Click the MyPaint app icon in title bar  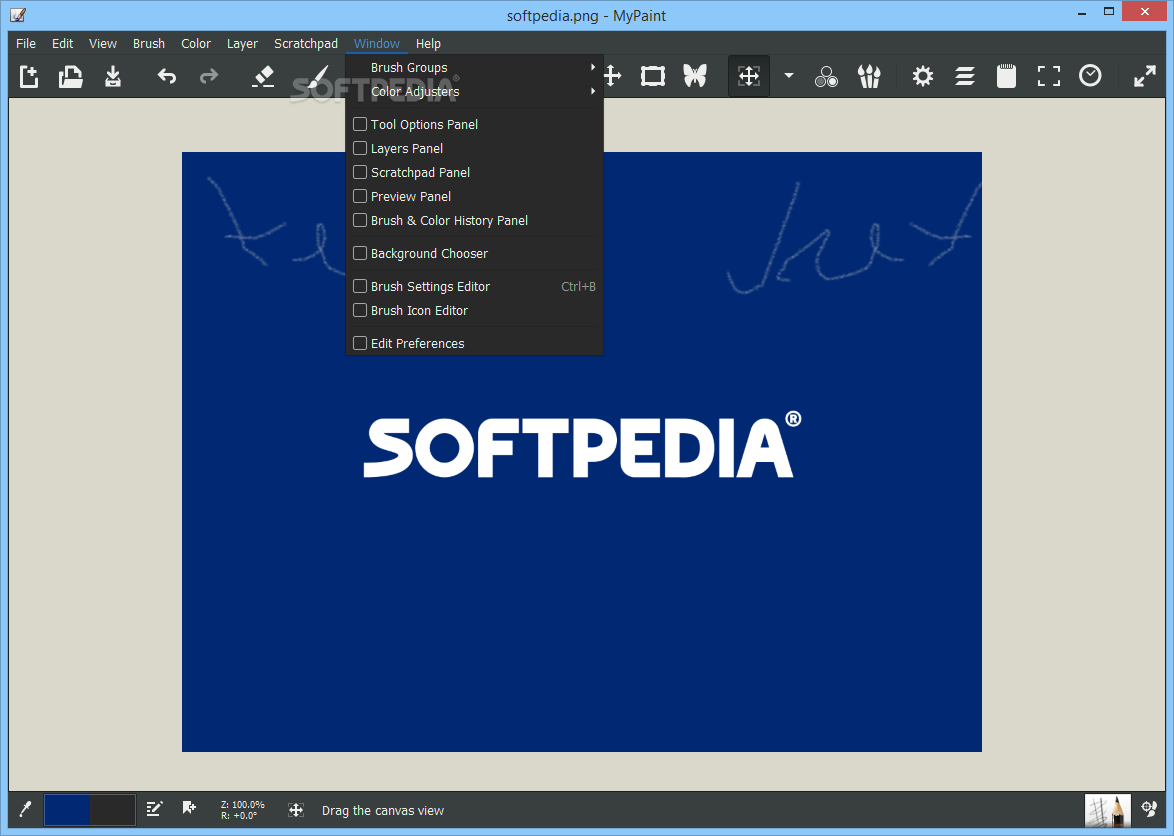(x=19, y=14)
